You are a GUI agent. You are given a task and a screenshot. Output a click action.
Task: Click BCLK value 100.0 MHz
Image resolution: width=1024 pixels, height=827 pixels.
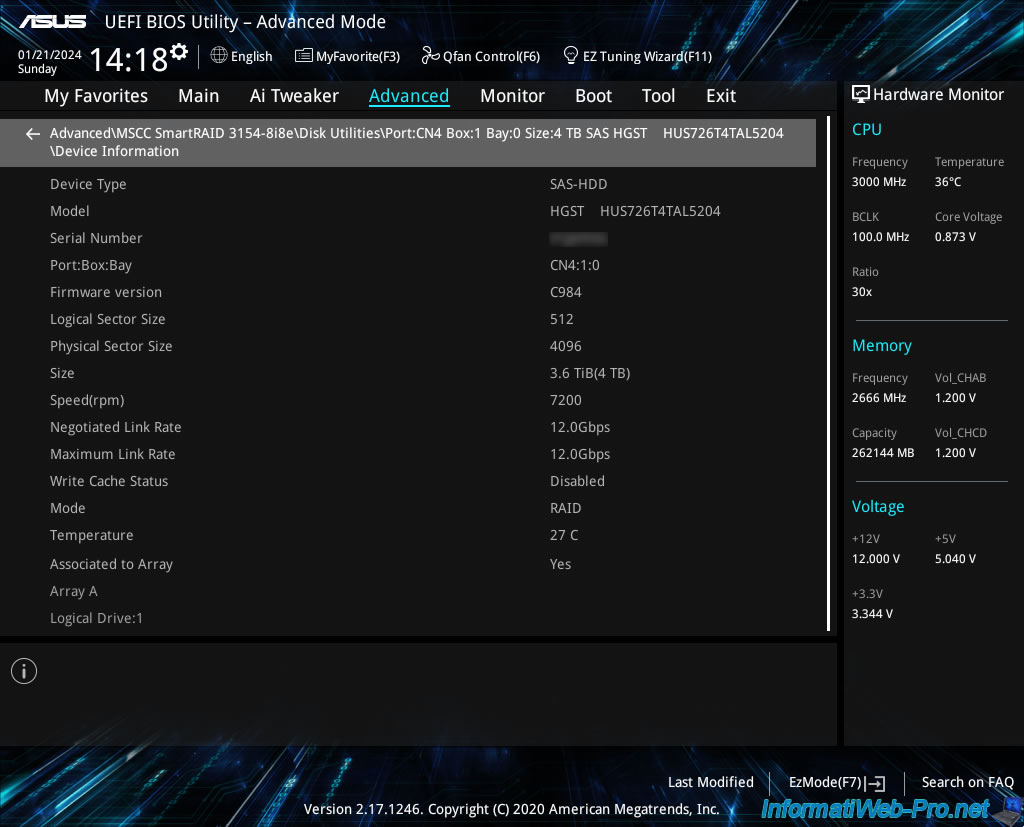tap(880, 236)
